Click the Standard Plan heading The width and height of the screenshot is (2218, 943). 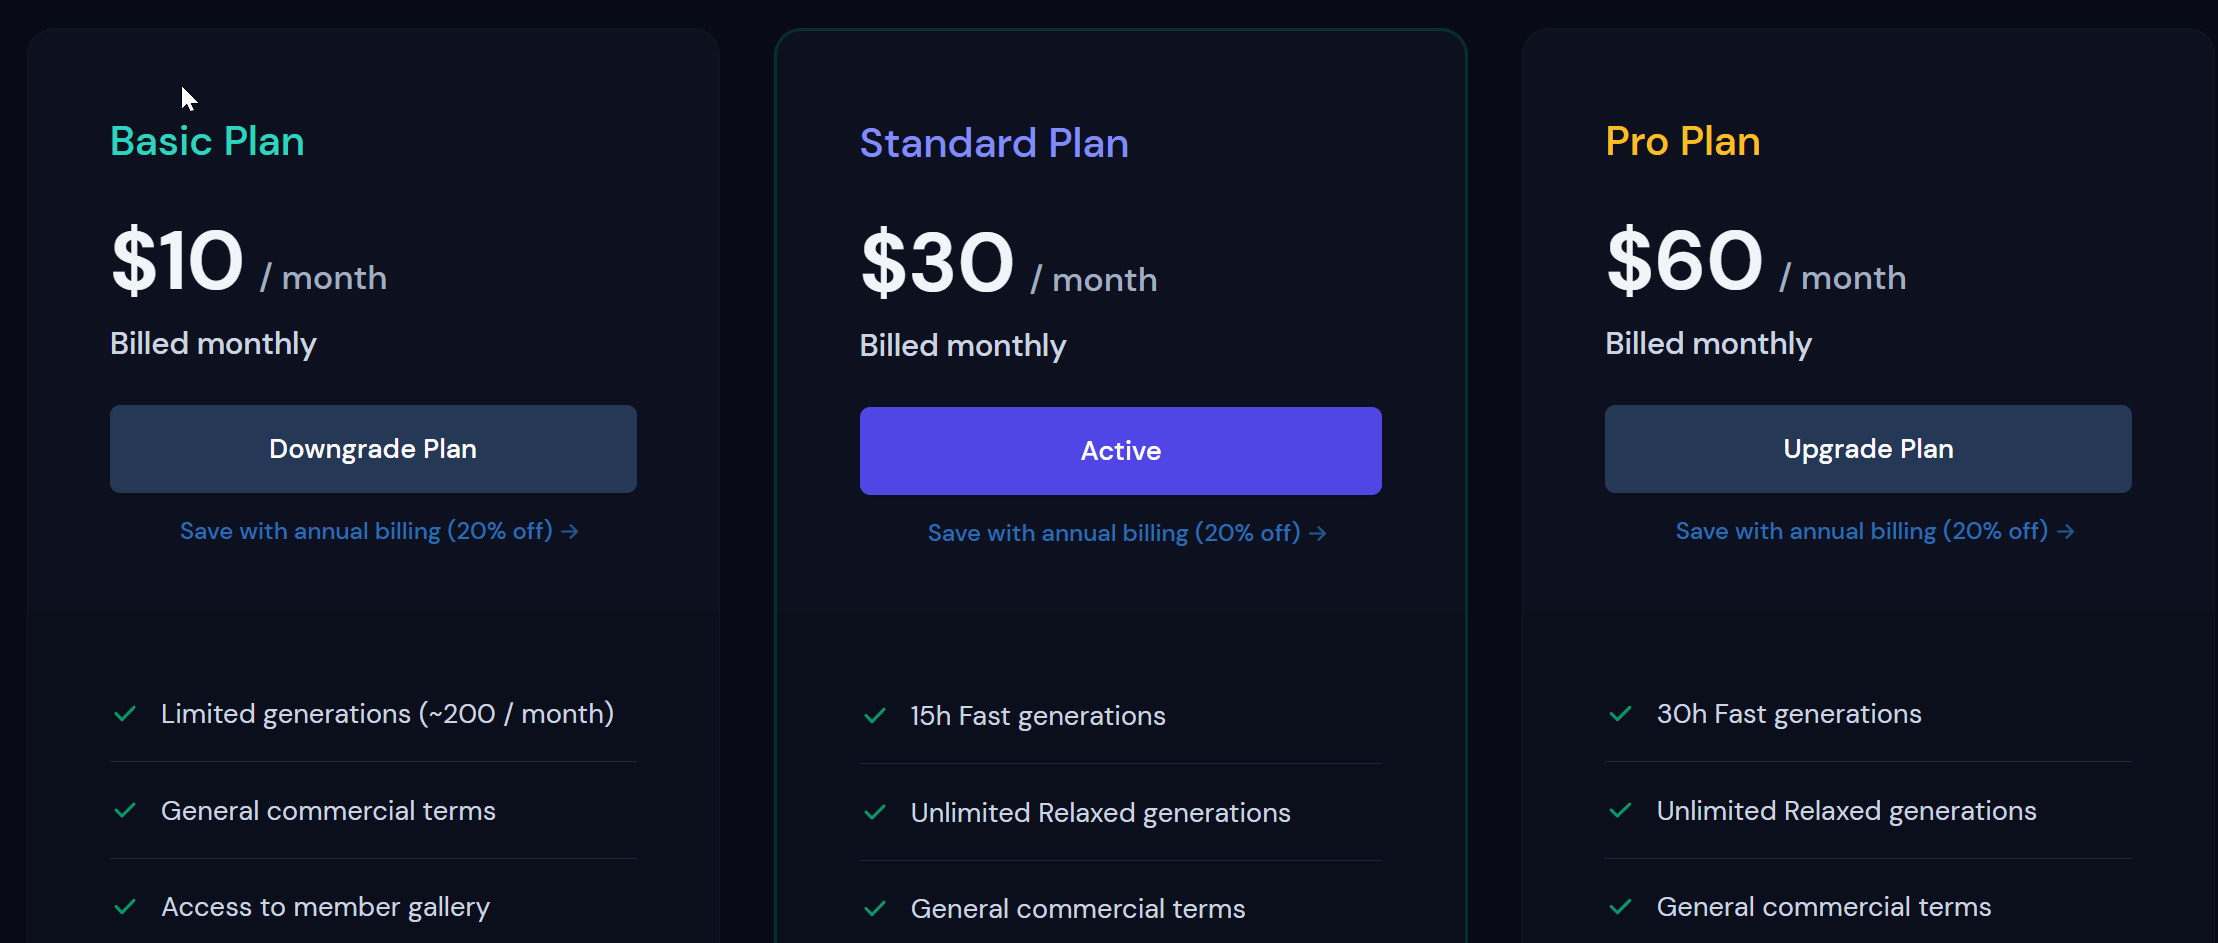994,143
